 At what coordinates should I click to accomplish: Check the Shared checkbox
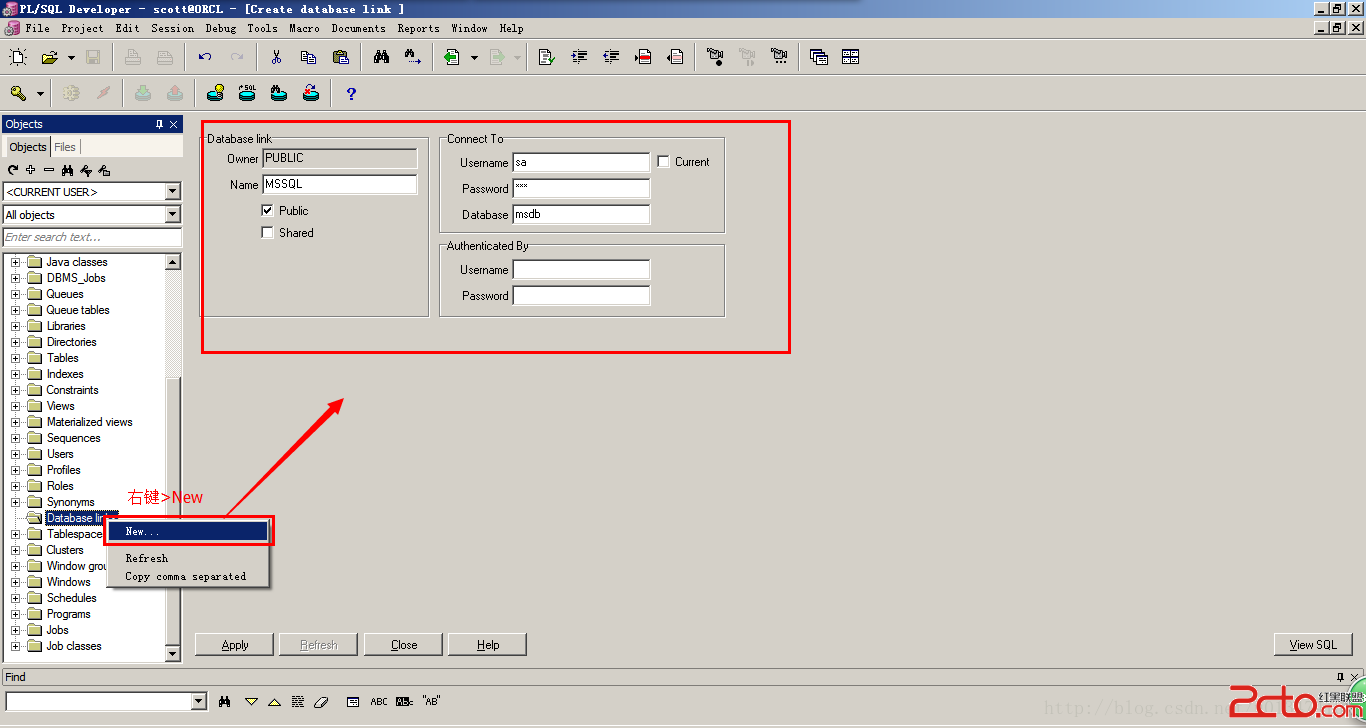click(267, 232)
